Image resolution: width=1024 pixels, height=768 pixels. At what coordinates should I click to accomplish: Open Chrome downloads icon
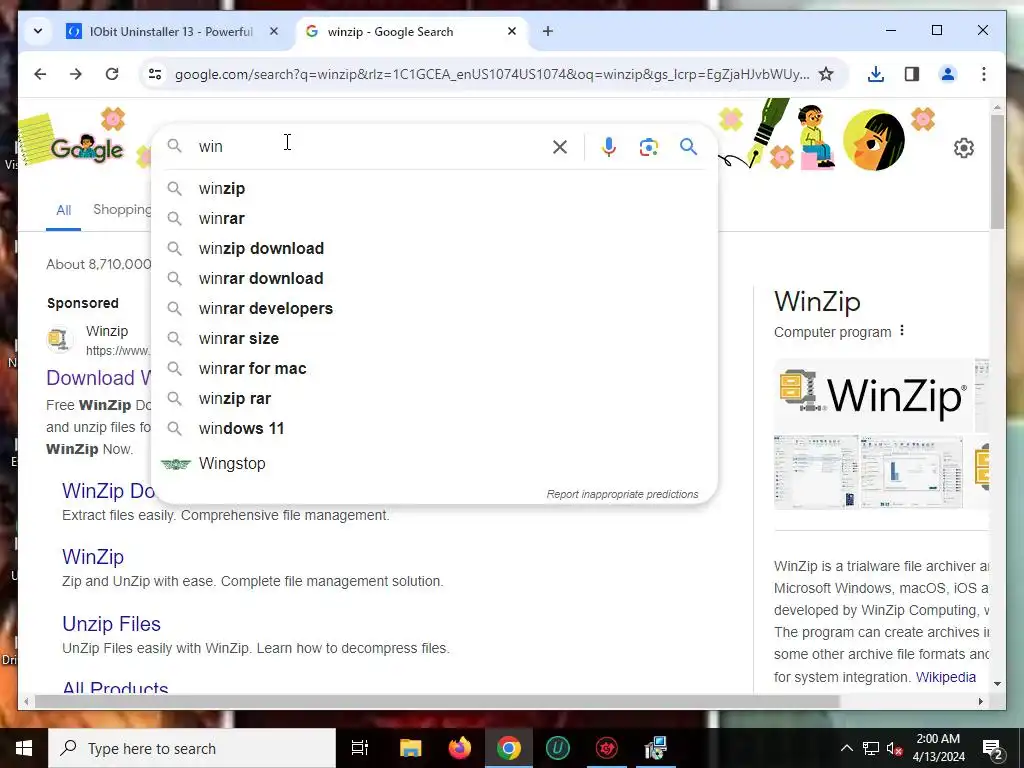[876, 74]
